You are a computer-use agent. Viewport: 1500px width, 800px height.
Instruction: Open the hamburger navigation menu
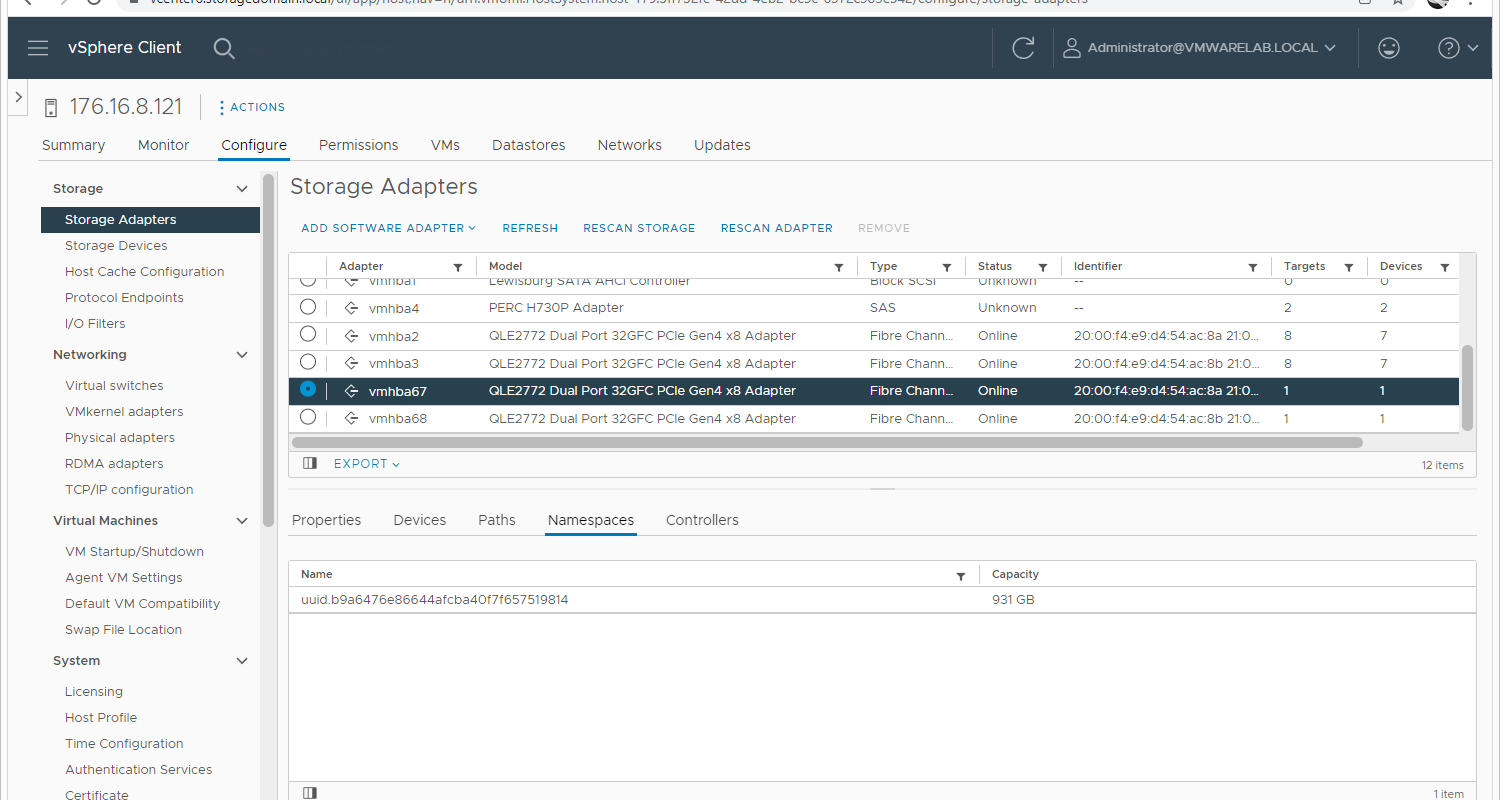pyautogui.click(x=38, y=48)
